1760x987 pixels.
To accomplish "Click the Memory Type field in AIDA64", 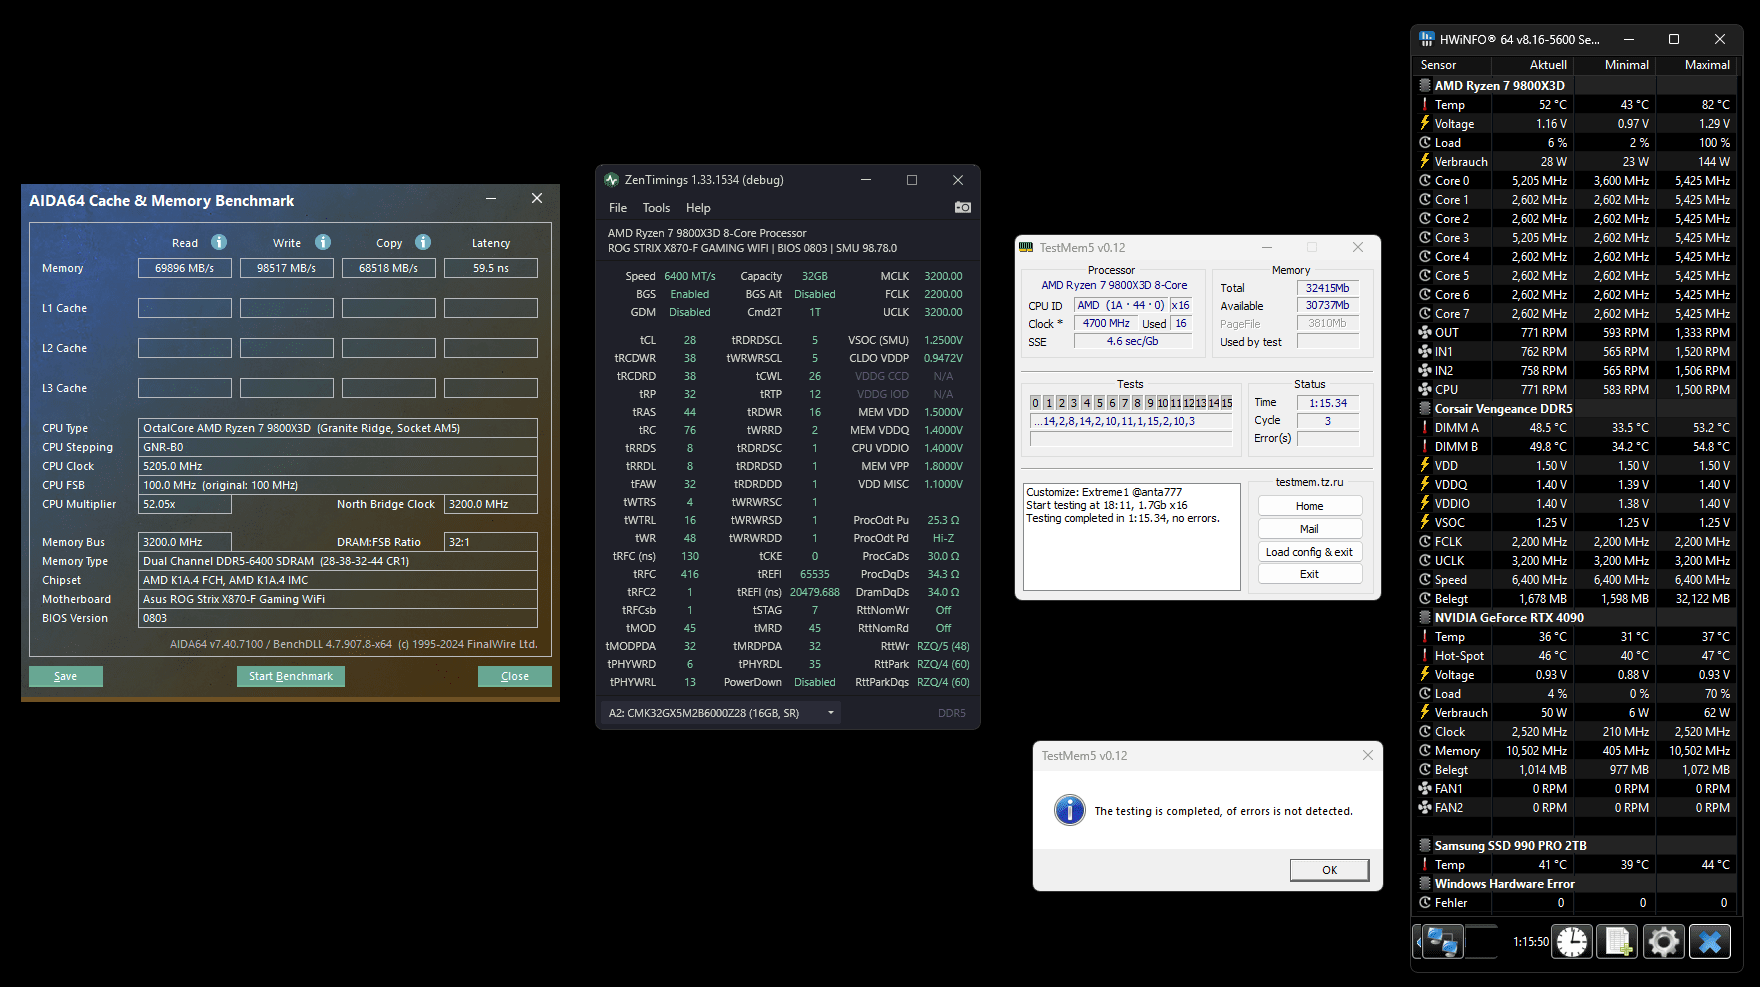I will (338, 561).
